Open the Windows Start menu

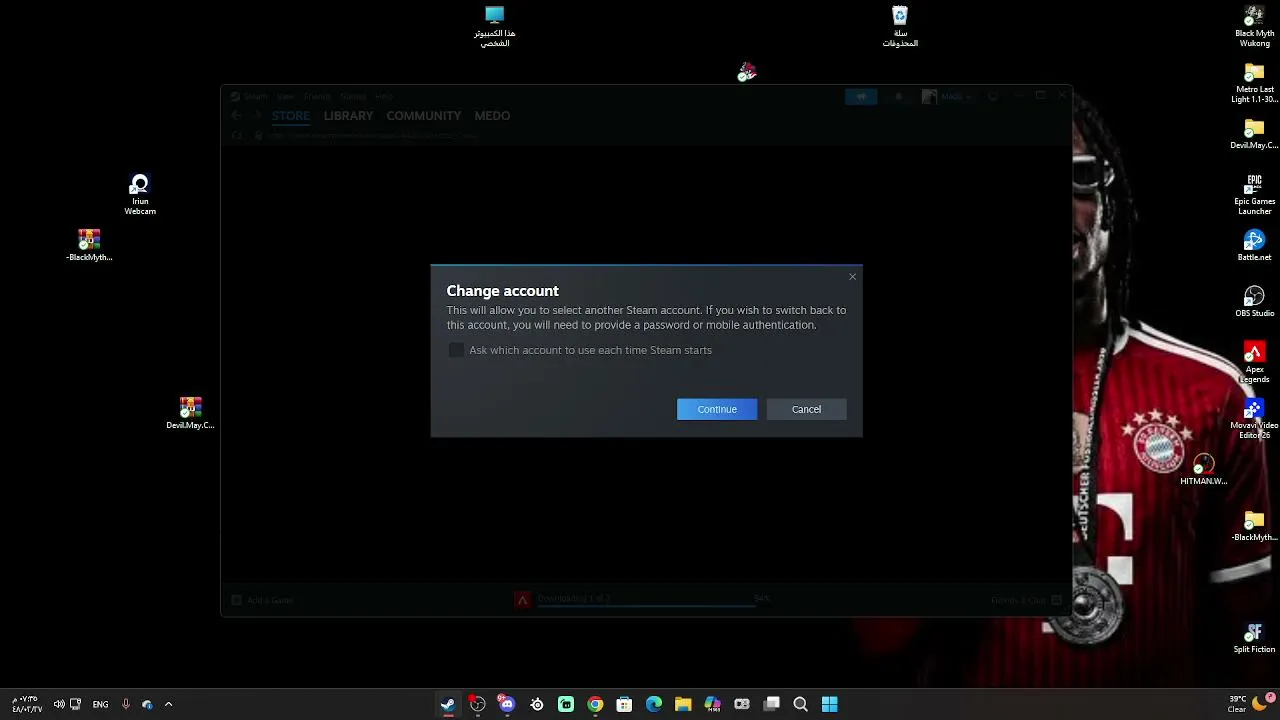coord(829,704)
